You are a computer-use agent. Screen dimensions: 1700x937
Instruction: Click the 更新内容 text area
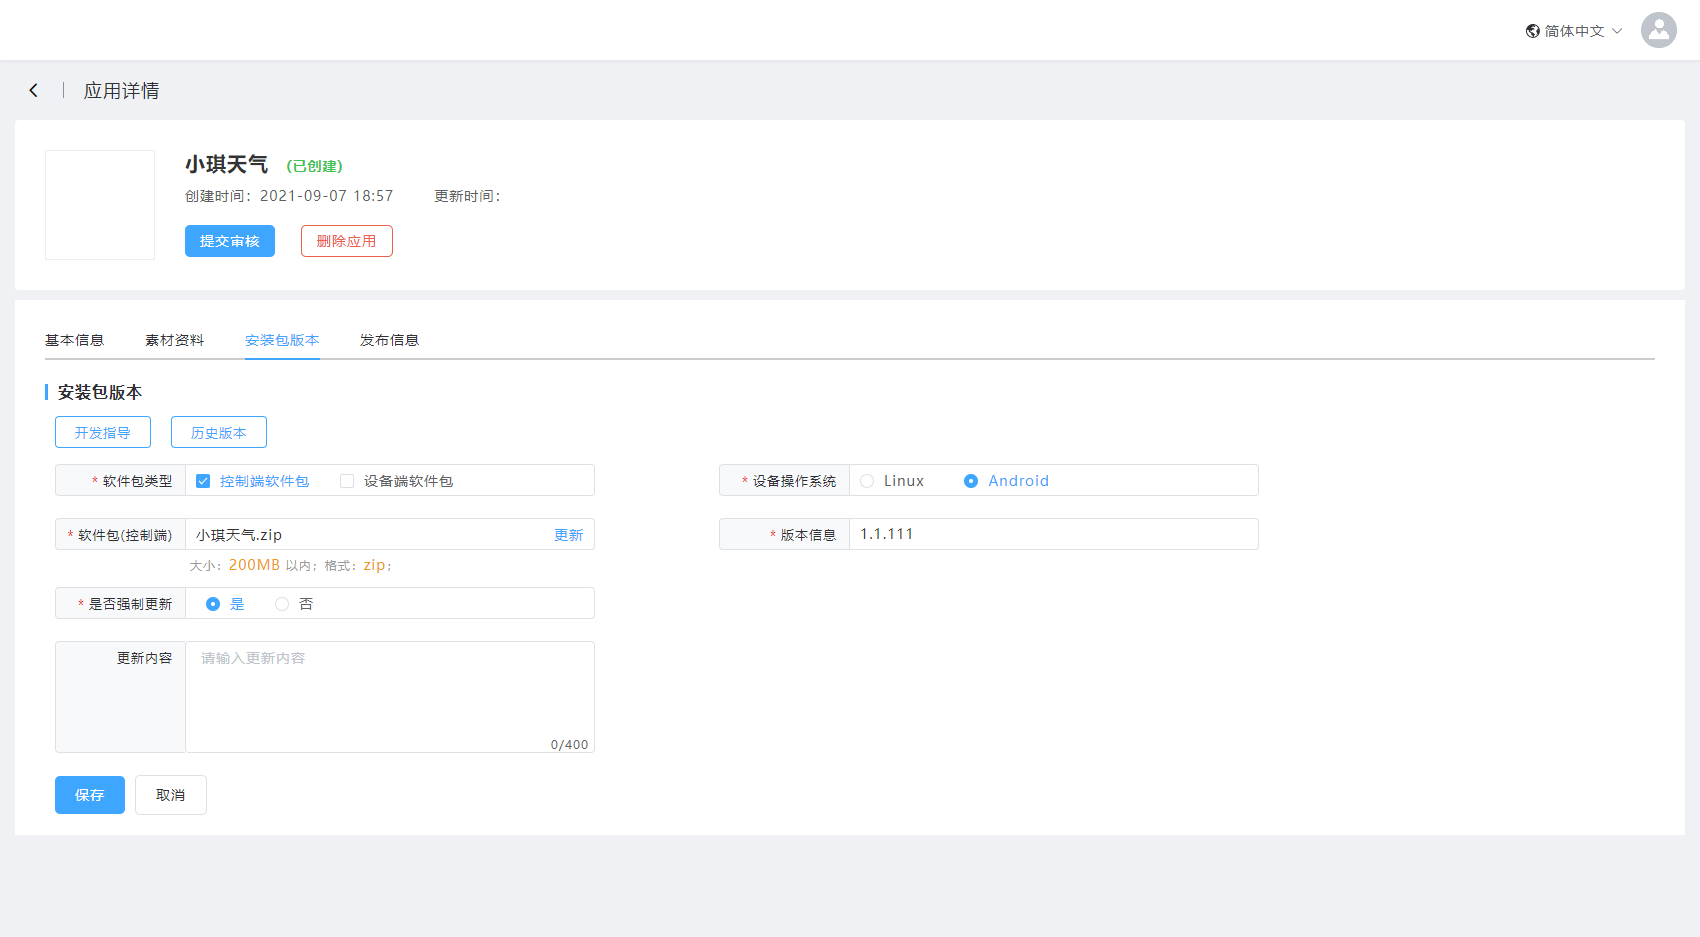click(x=390, y=697)
